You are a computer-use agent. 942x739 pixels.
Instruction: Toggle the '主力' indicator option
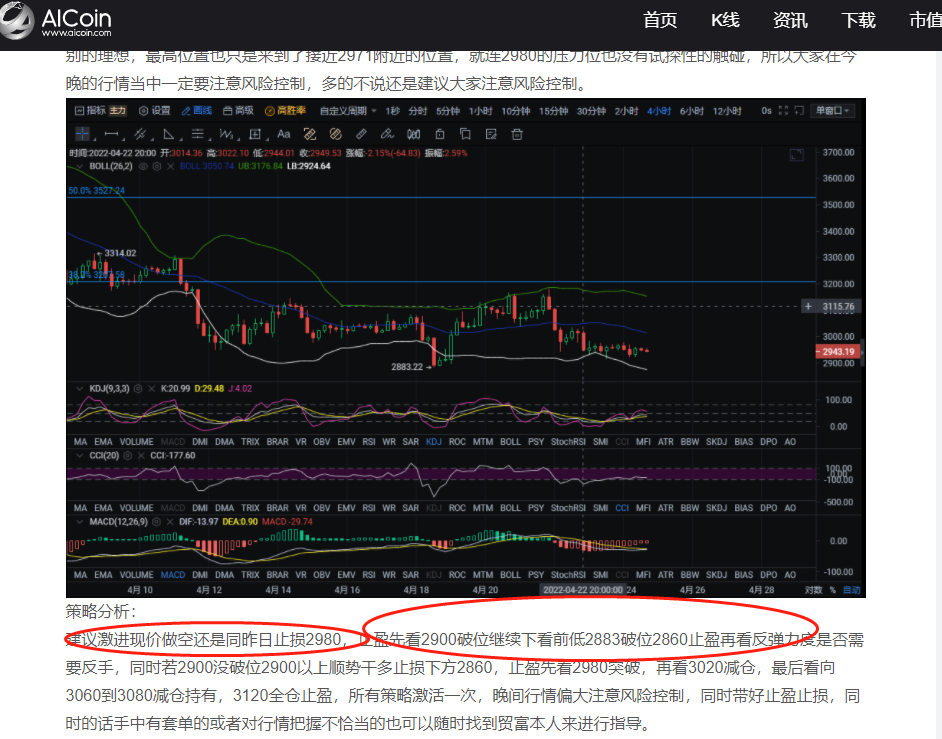pyautogui.click(x=118, y=110)
